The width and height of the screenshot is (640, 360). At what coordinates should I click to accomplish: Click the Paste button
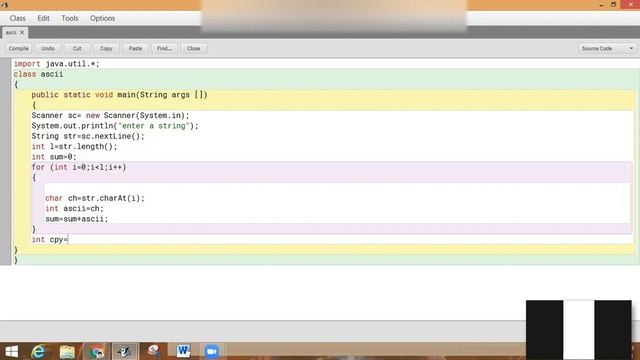click(136, 48)
